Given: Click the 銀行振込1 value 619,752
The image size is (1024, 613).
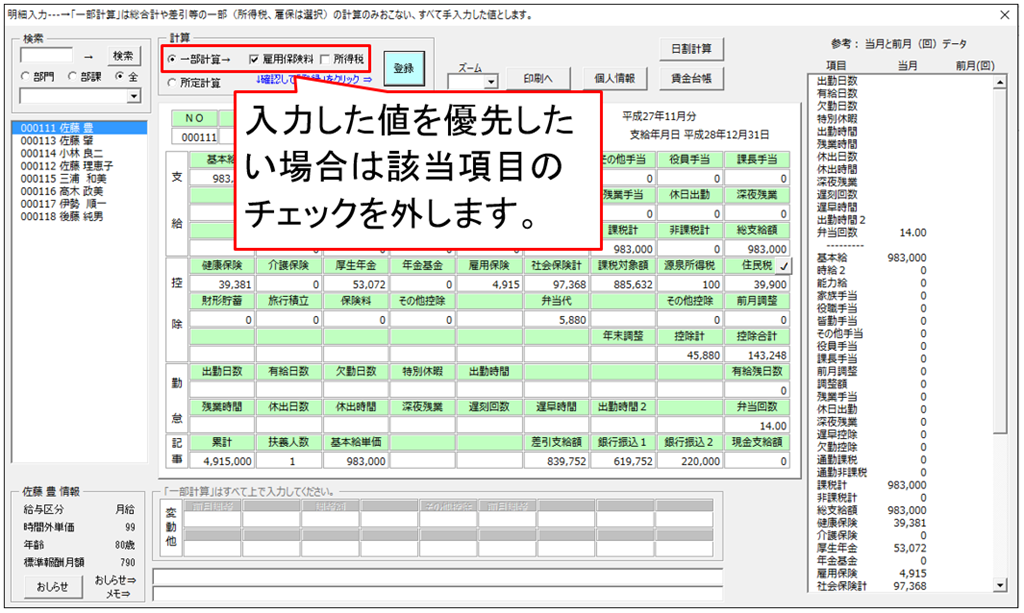Looking at the screenshot, I should [x=623, y=461].
